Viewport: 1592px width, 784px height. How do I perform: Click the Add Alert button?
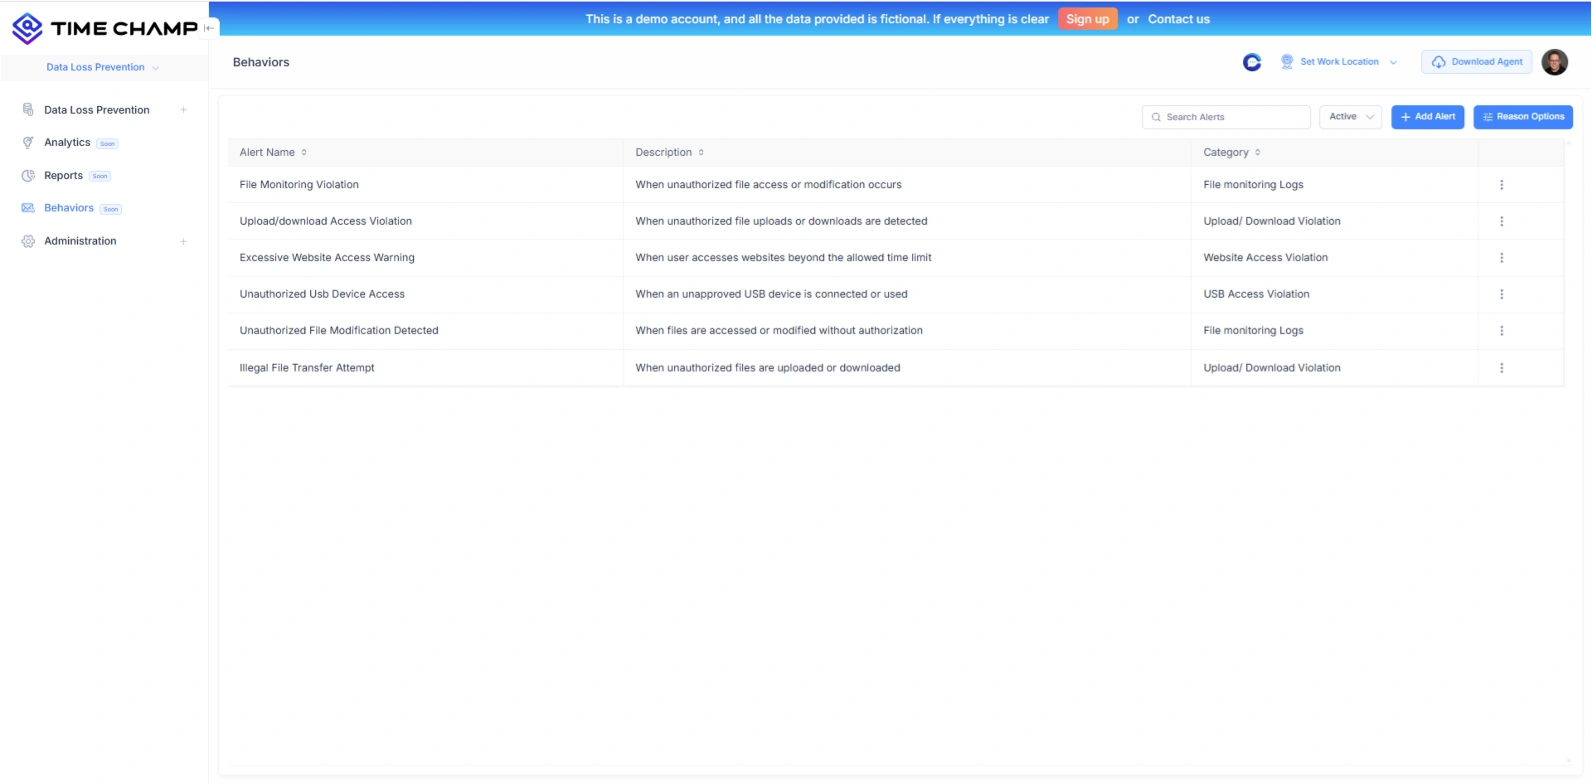(x=1427, y=117)
